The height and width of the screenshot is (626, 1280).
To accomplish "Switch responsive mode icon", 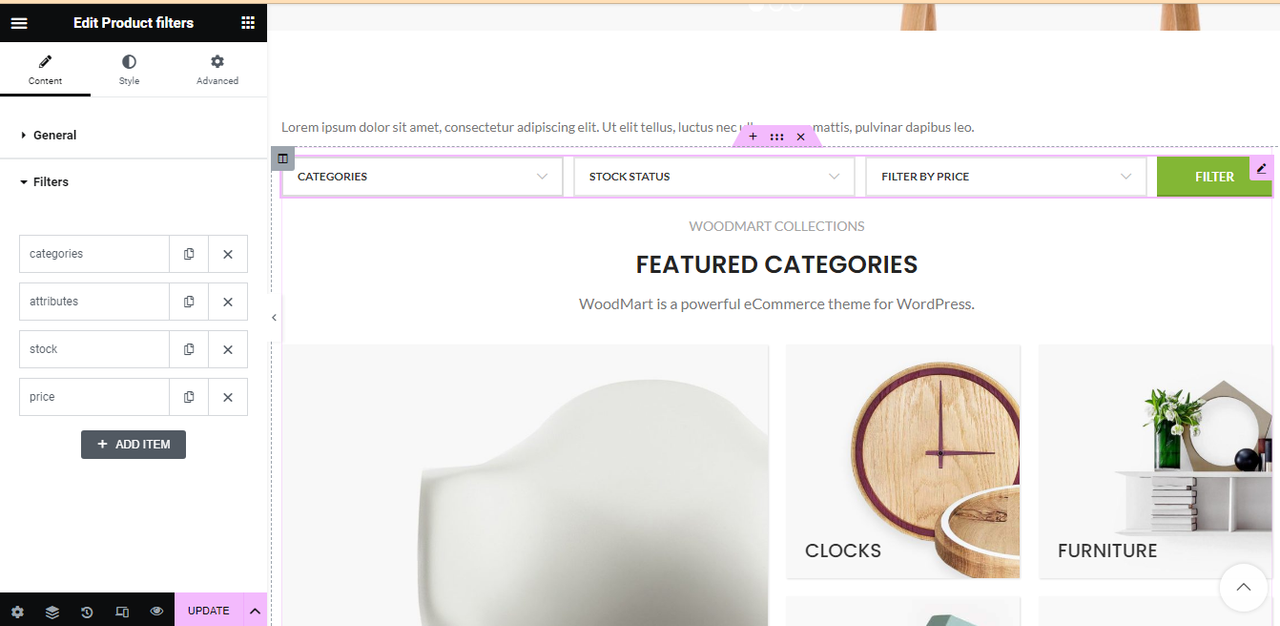I will point(122,612).
